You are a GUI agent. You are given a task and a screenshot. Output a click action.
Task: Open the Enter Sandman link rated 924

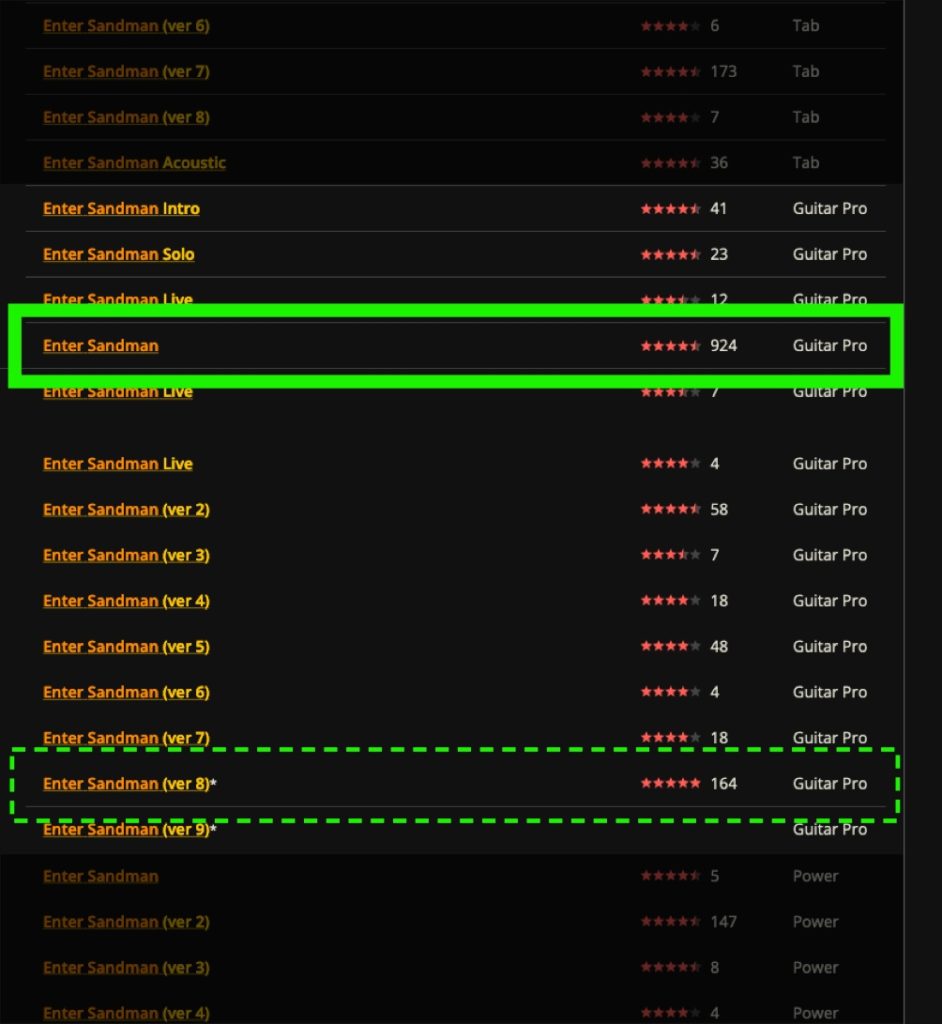[x=101, y=345]
